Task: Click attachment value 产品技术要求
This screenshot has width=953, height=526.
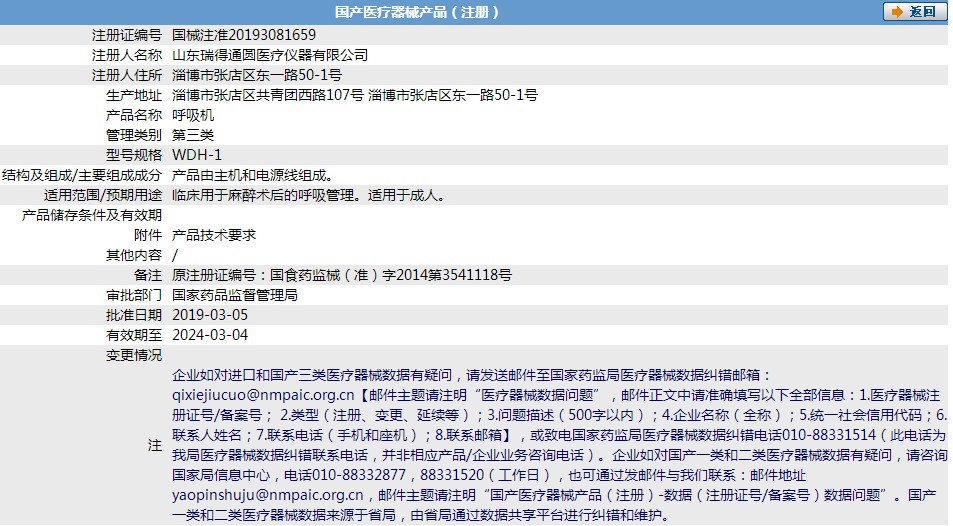Action: pyautogui.click(x=214, y=235)
